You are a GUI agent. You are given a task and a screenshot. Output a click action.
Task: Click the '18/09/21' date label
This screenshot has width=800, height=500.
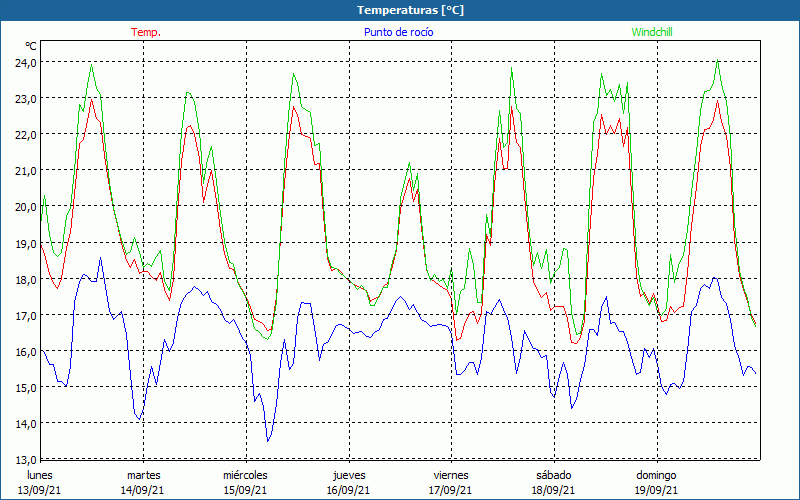553,490
